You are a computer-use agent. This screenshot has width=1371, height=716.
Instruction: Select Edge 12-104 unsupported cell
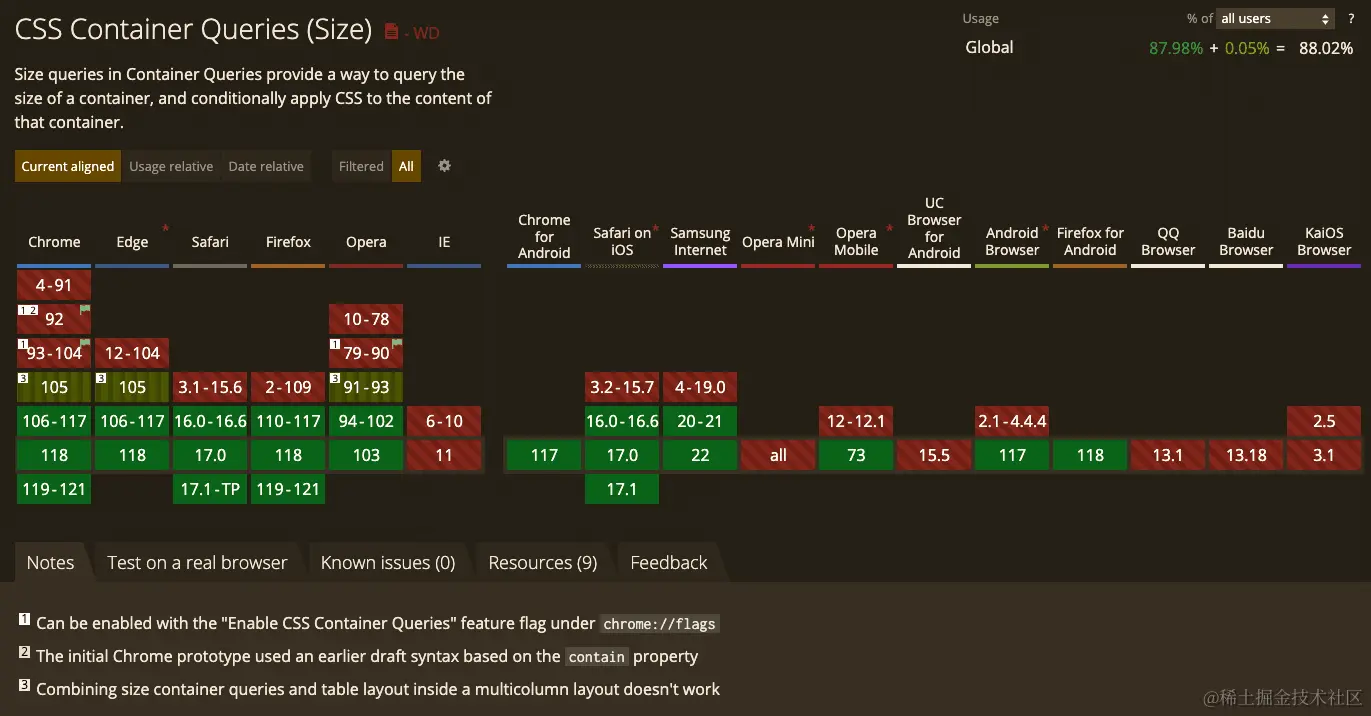click(132, 353)
